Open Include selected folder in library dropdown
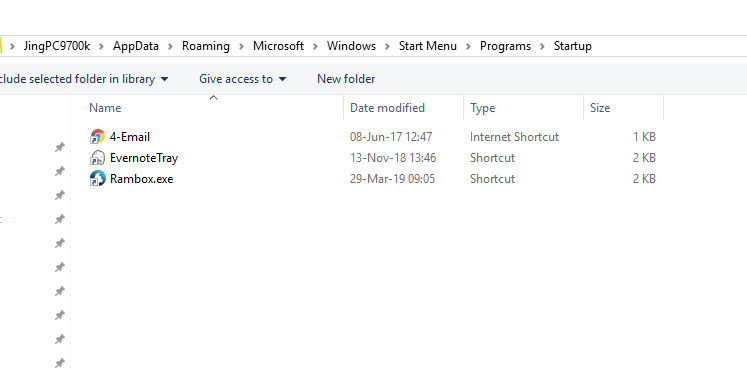This screenshot has height=369, width=747. 84,79
